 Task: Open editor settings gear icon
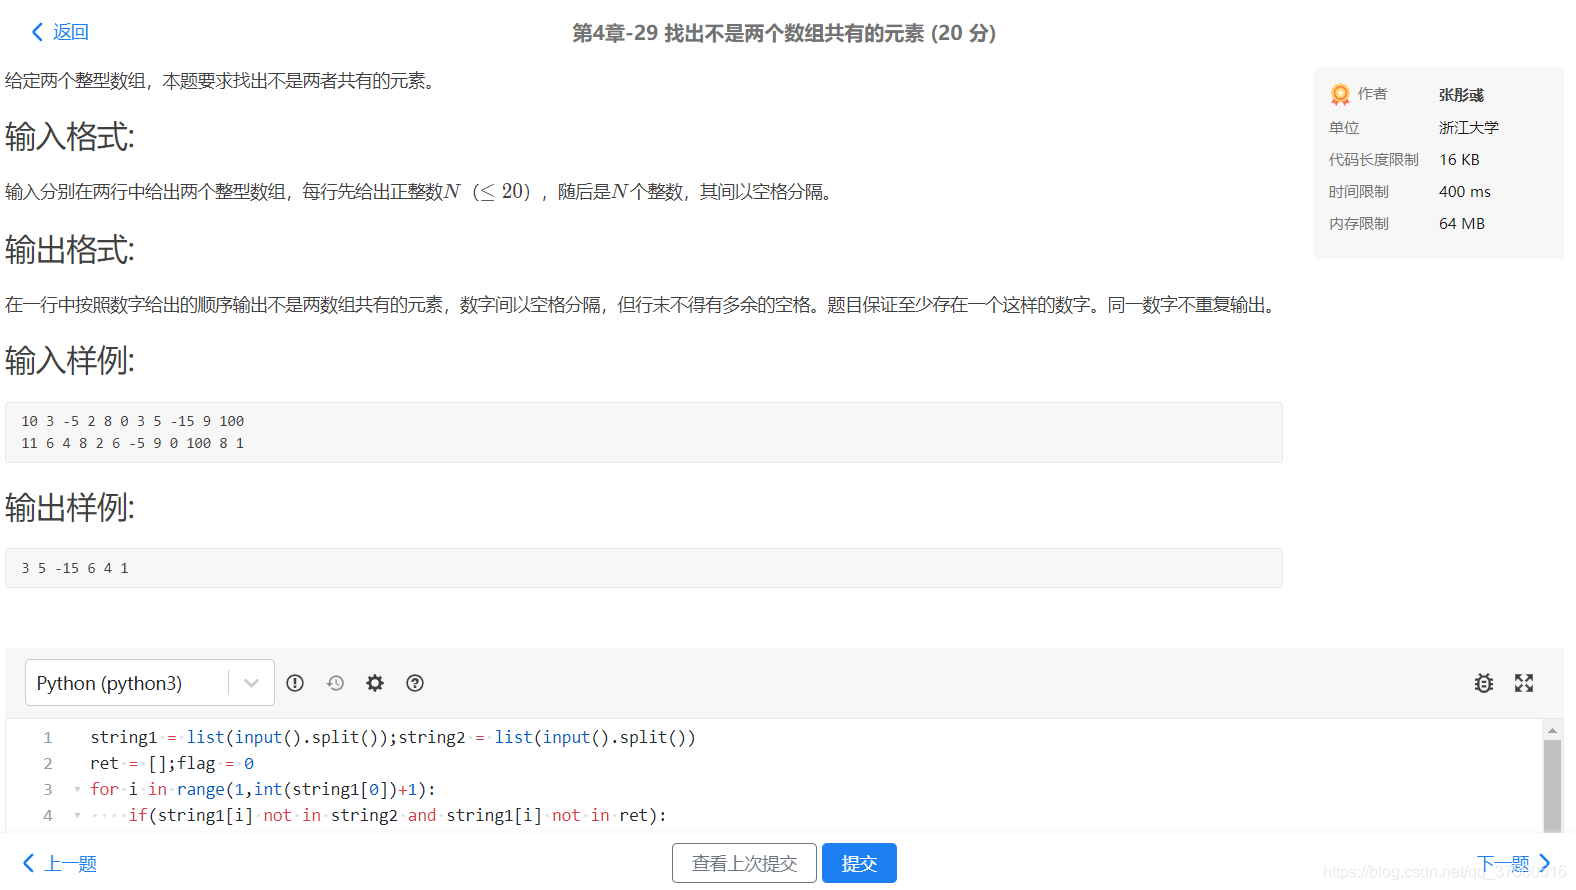pyautogui.click(x=375, y=683)
